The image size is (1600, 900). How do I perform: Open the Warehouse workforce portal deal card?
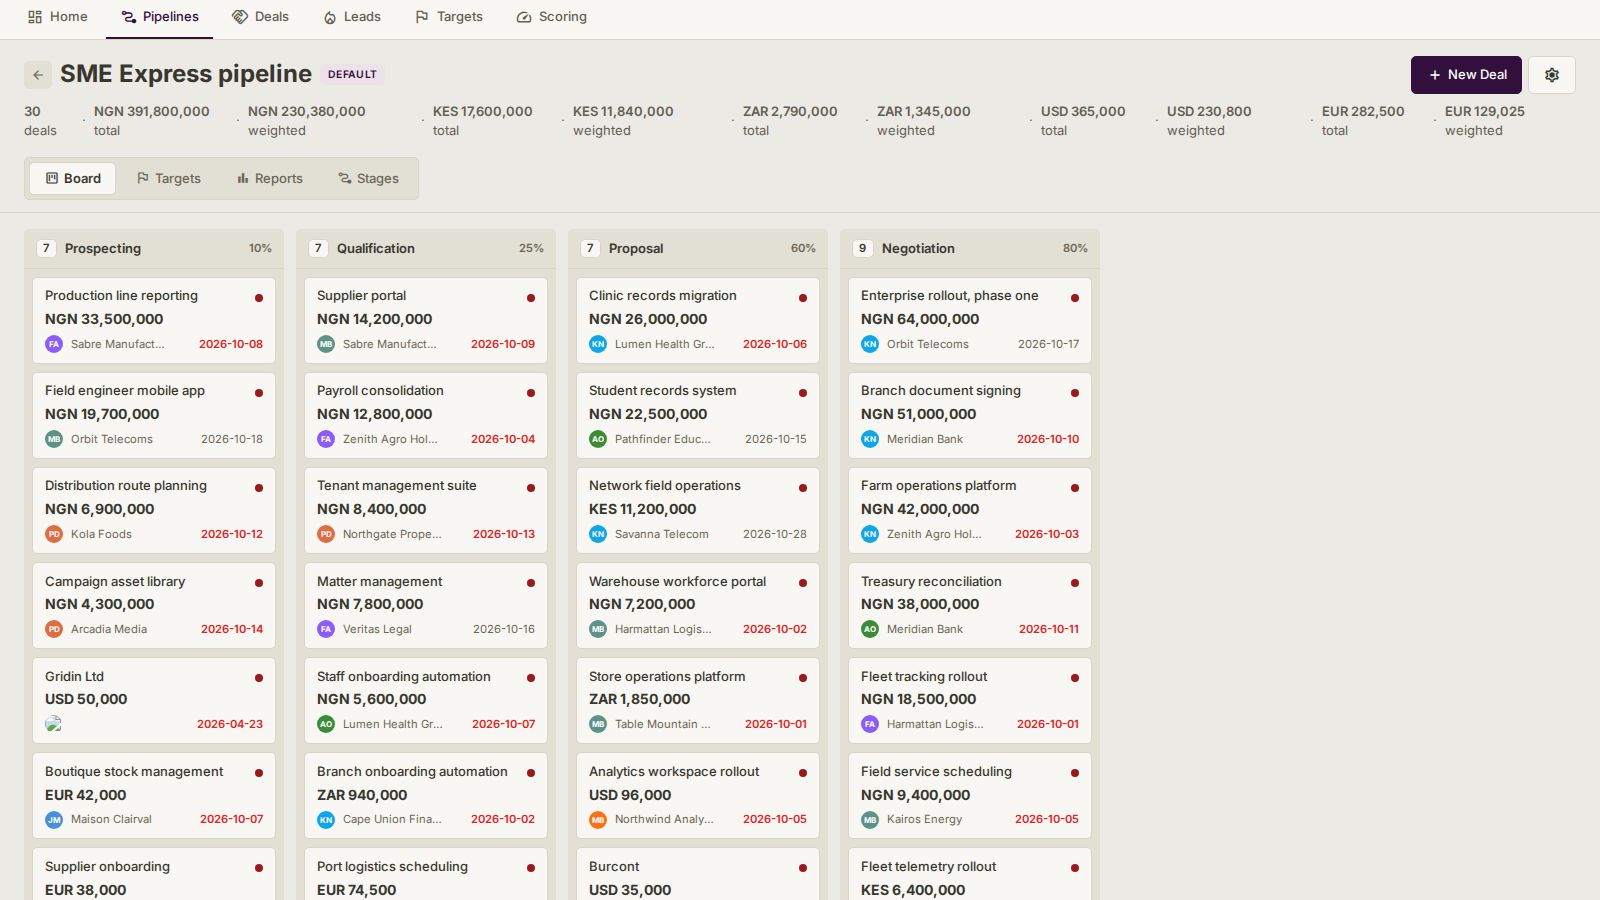click(698, 605)
